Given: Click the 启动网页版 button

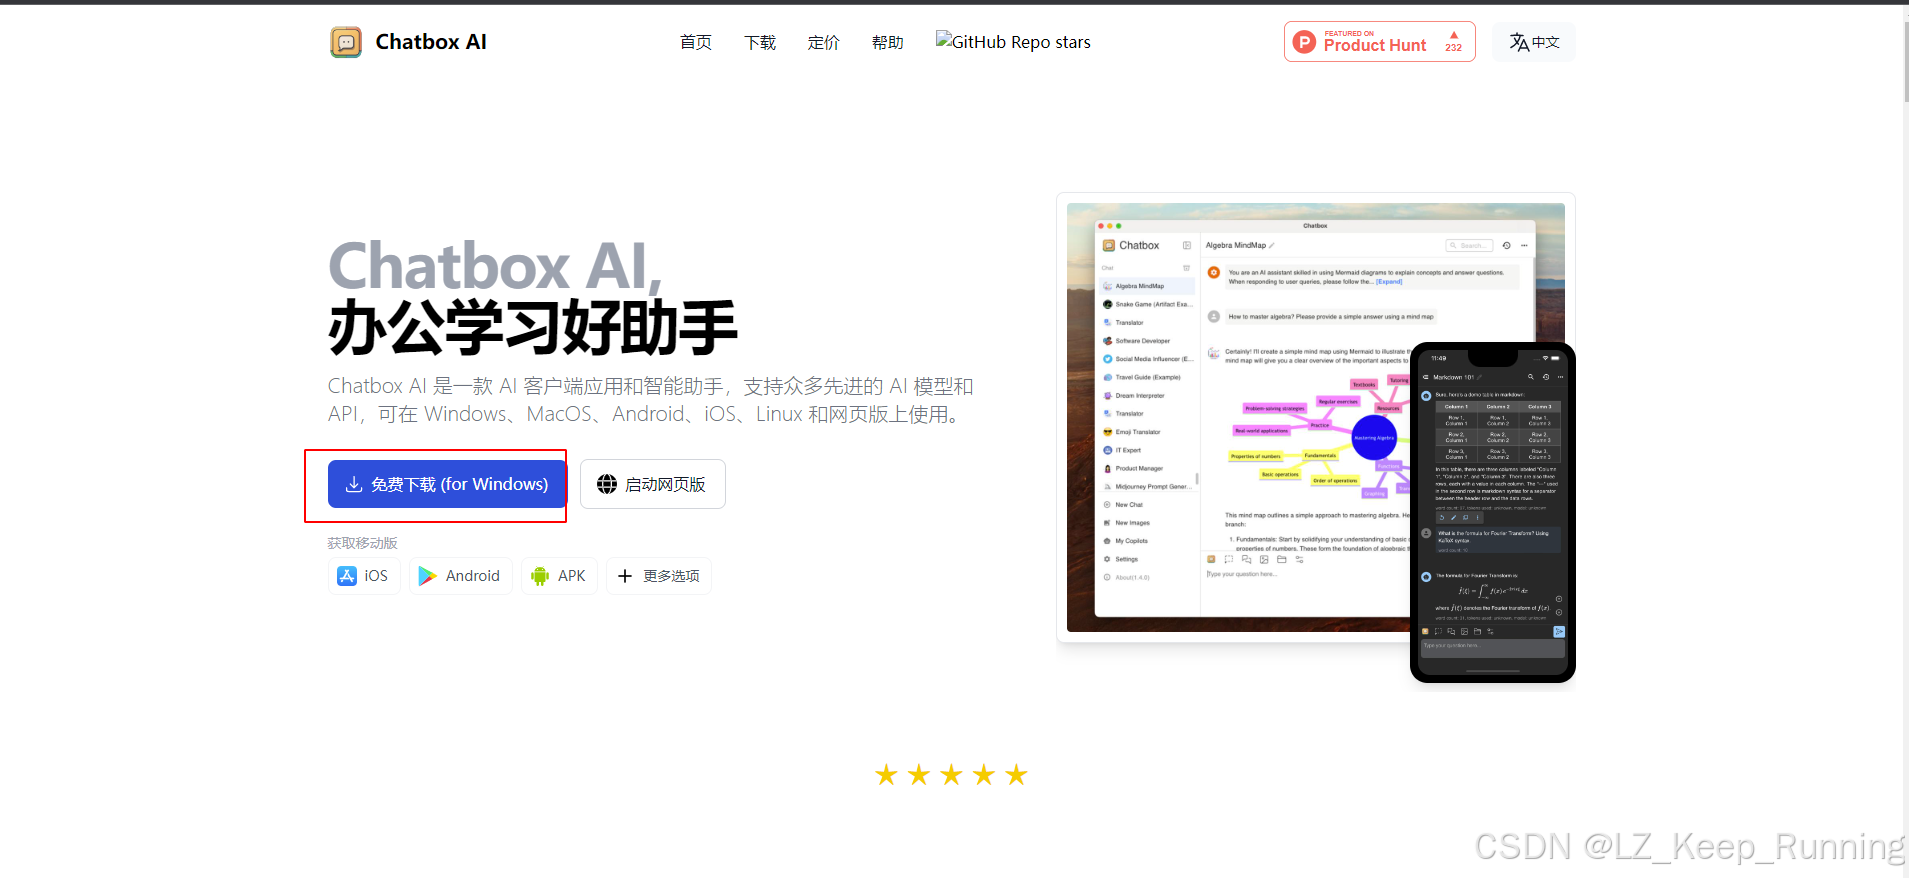Looking at the screenshot, I should click(x=653, y=484).
